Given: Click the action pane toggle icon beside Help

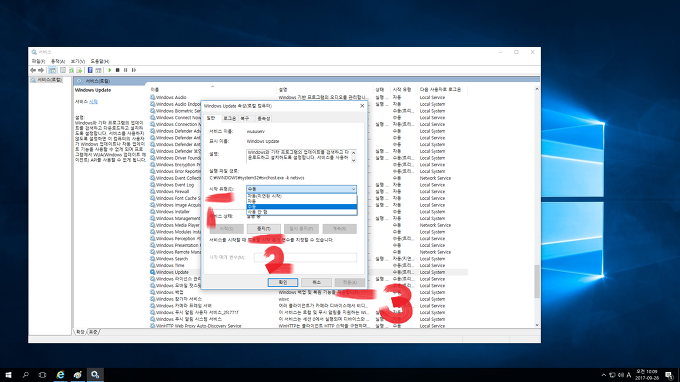Looking at the screenshot, I should pos(98,70).
